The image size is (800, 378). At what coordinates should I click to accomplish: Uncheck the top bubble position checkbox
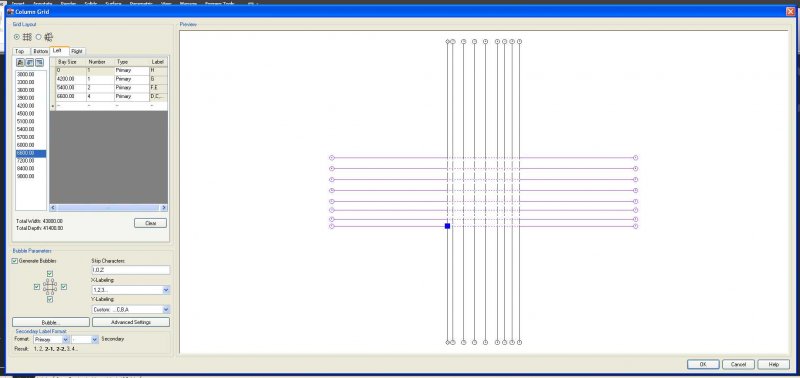coord(50,273)
